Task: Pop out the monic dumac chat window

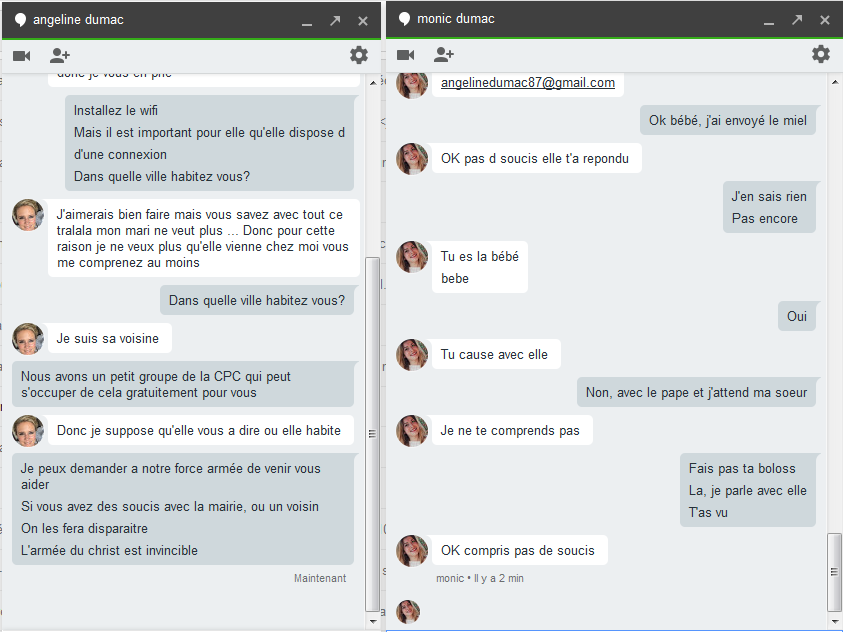Action: [x=797, y=20]
